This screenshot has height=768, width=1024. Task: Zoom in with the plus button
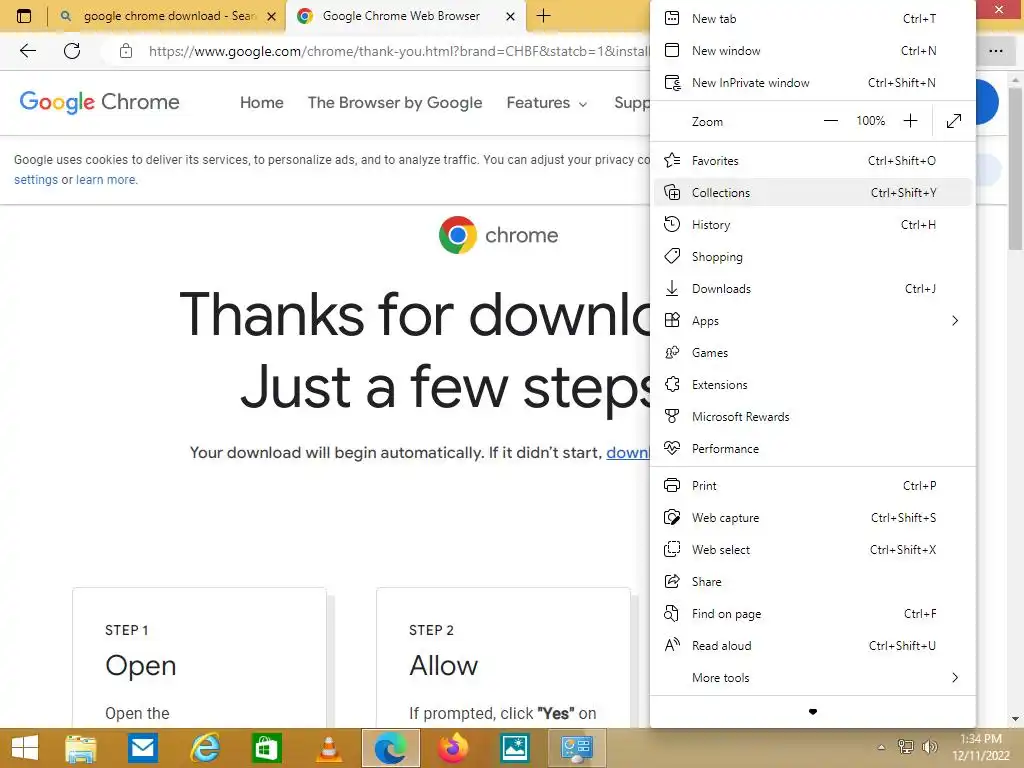[910, 121]
